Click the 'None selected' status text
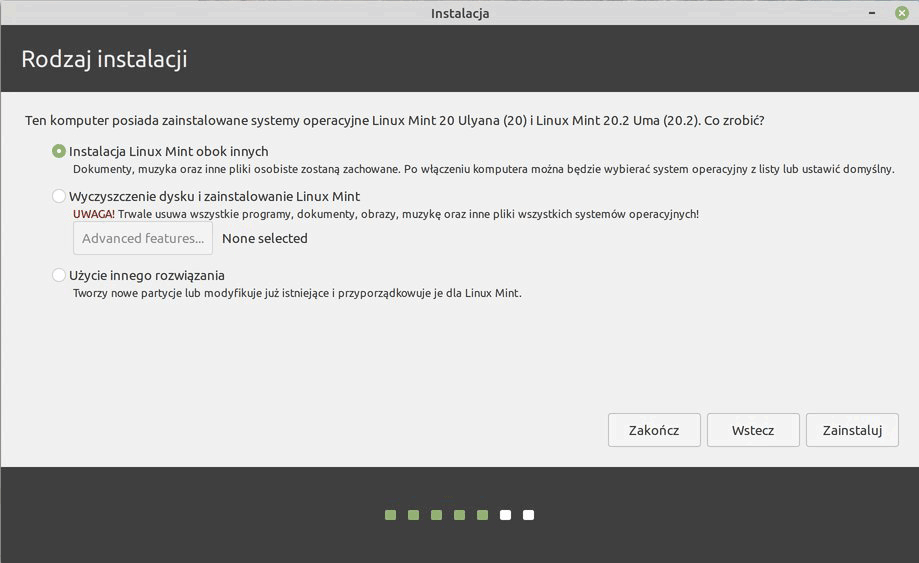This screenshot has width=919, height=563. [265, 238]
